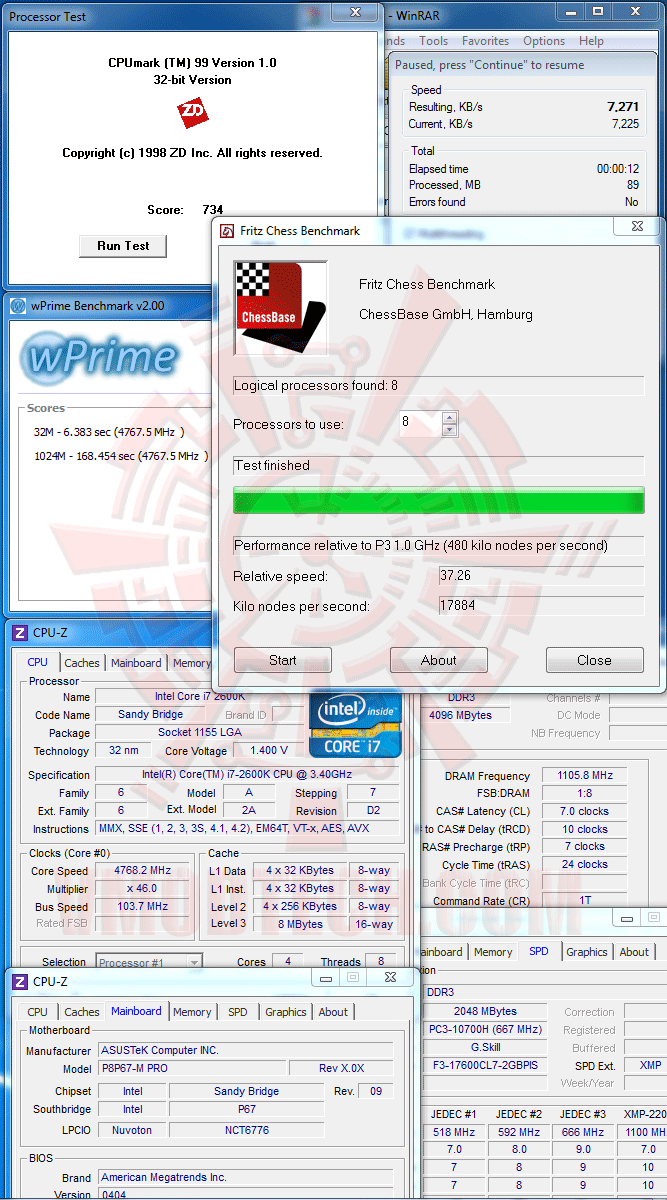Click the title icon of CPU-Z processor window

[18, 633]
